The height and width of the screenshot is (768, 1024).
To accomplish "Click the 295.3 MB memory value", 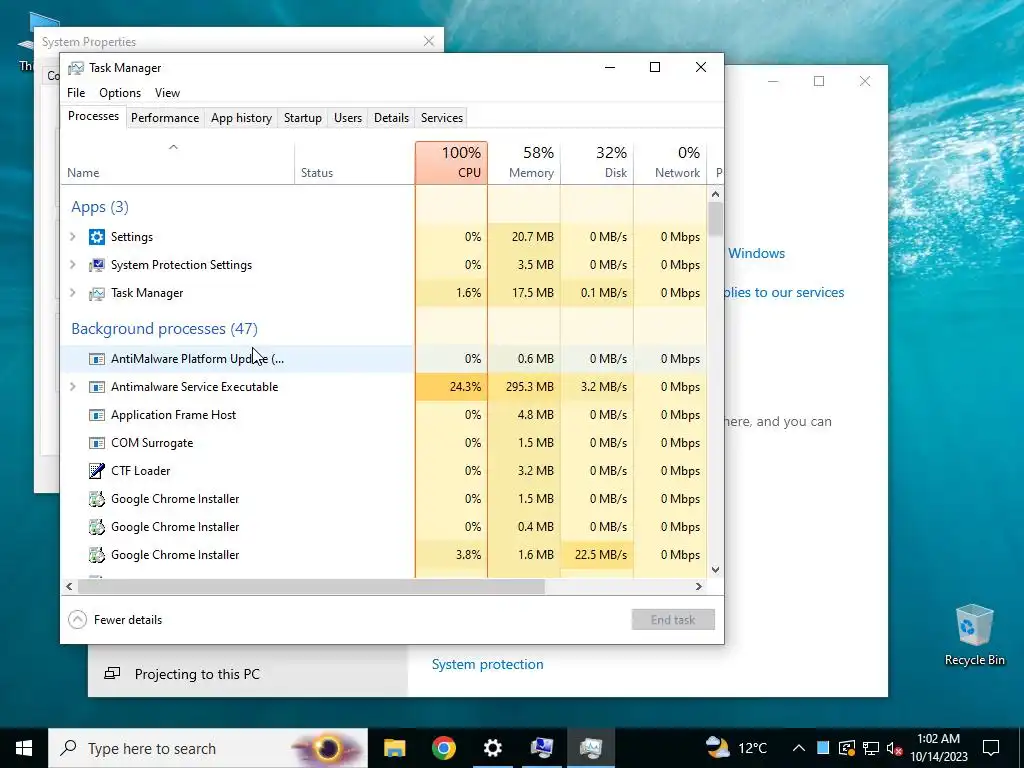I will (x=524, y=387).
